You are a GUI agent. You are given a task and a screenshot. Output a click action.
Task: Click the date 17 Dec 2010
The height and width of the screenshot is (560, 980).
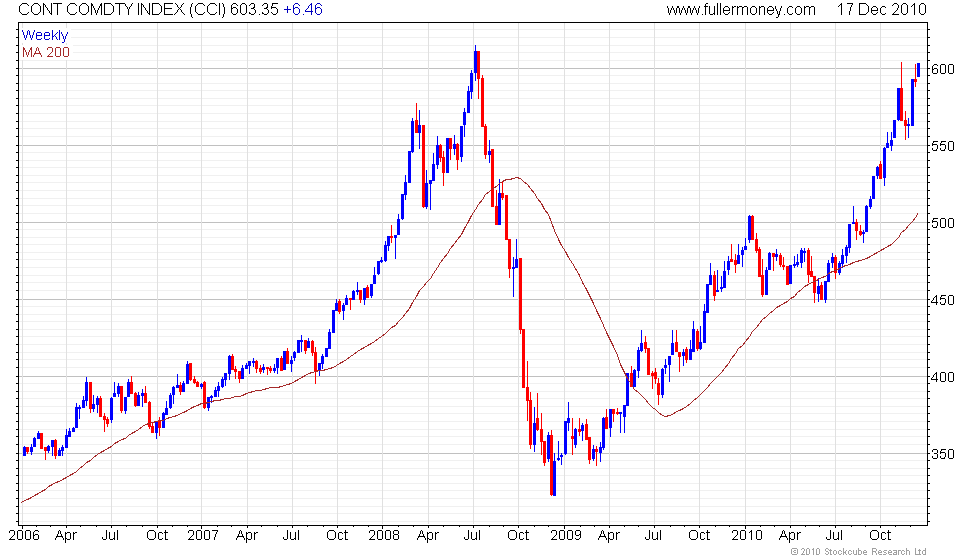coord(882,9)
